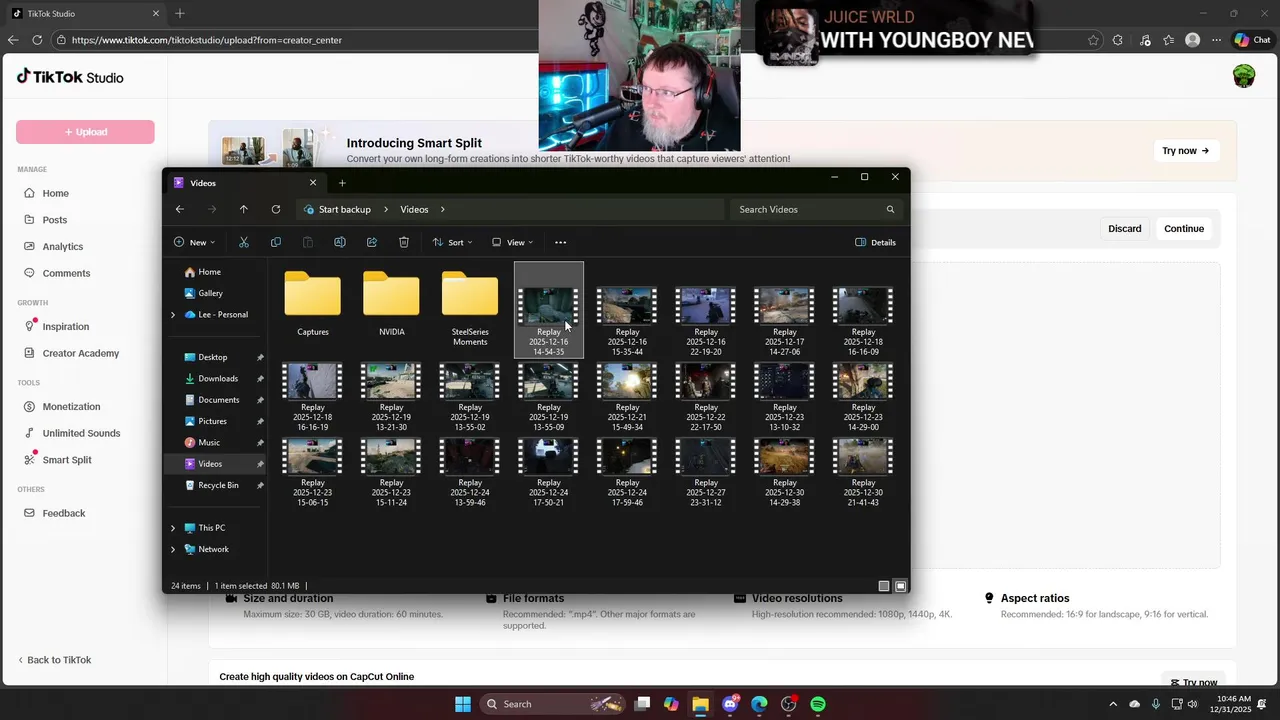Open the Sort dropdown in Explorer
1280x720 pixels.
451,242
